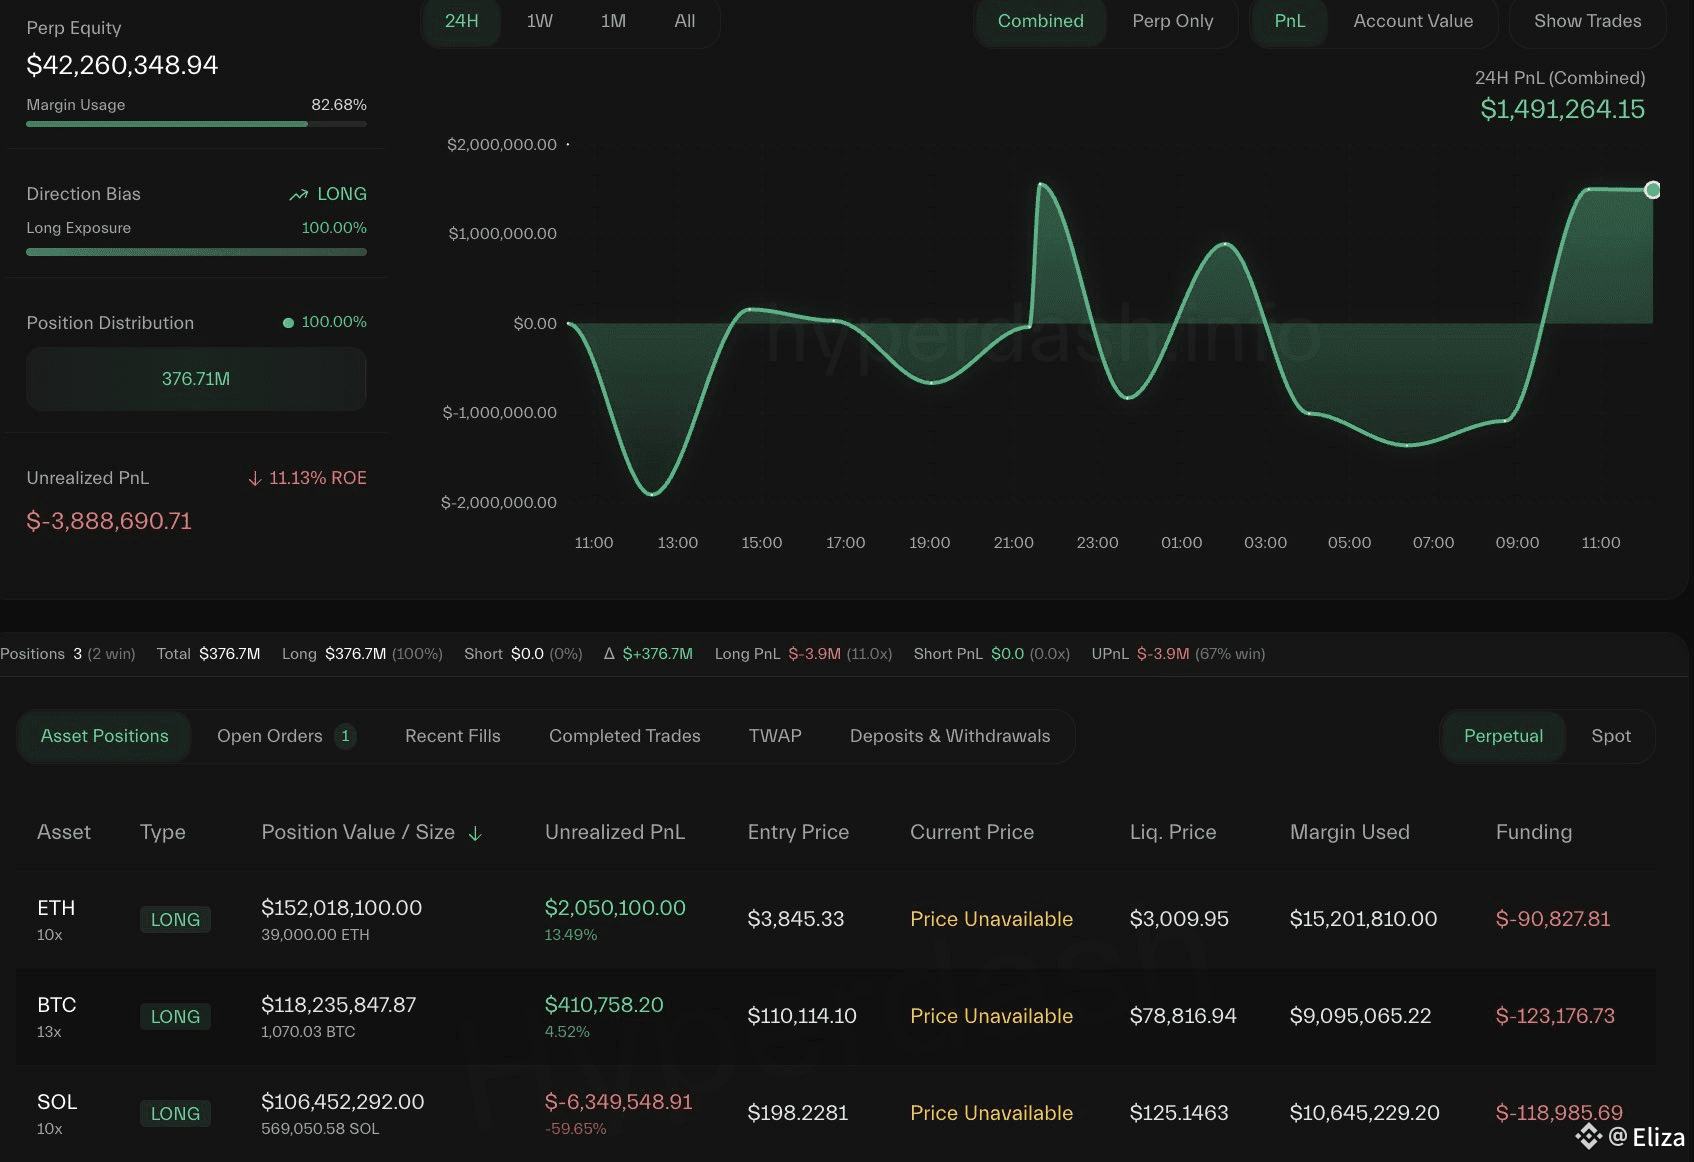1694x1162 pixels.
Task: Open the Deposits & Withdrawals tab
Action: coord(949,736)
